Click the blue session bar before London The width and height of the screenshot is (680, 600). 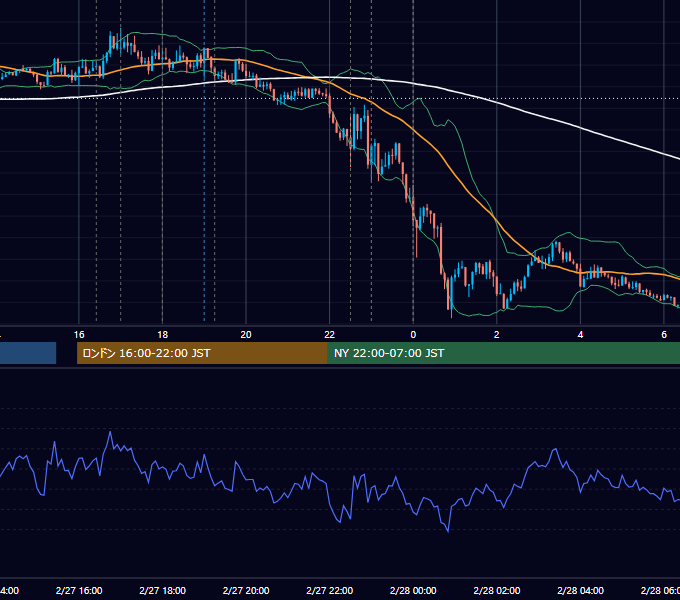28,353
